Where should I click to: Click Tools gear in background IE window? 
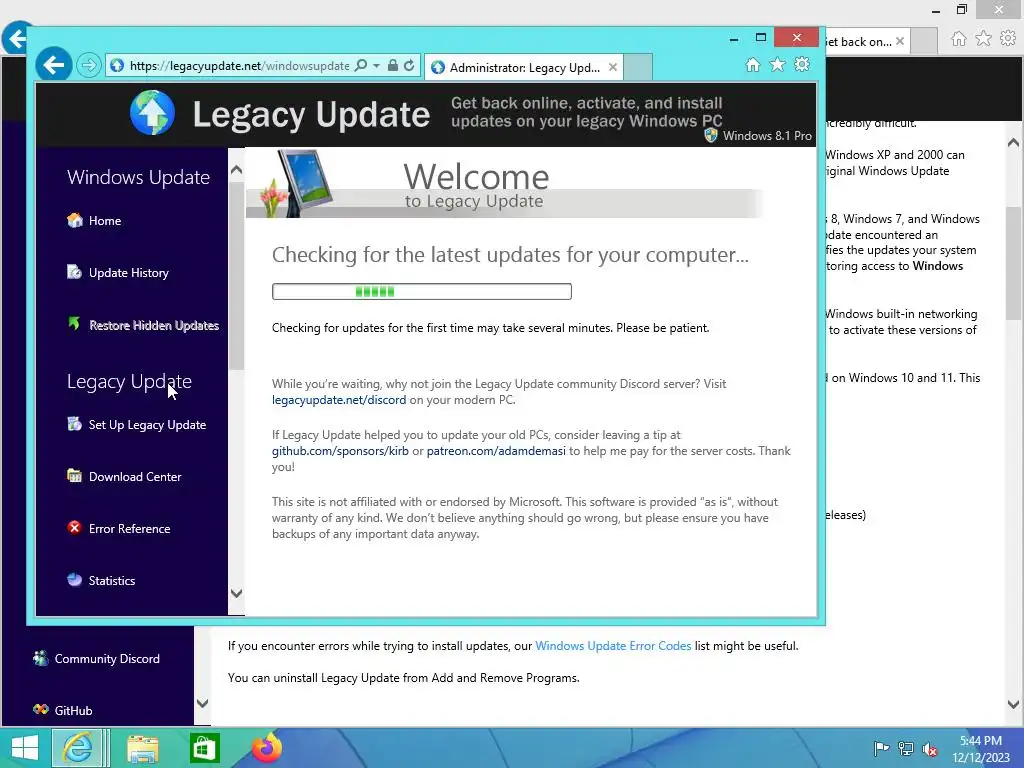coord(1008,39)
